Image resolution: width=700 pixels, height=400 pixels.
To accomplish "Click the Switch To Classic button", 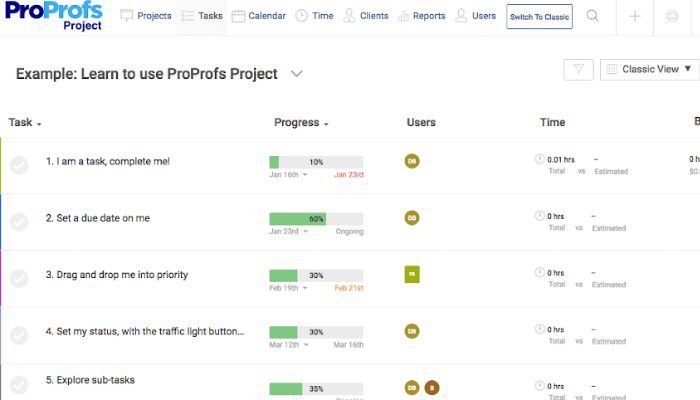I will 539,17.
